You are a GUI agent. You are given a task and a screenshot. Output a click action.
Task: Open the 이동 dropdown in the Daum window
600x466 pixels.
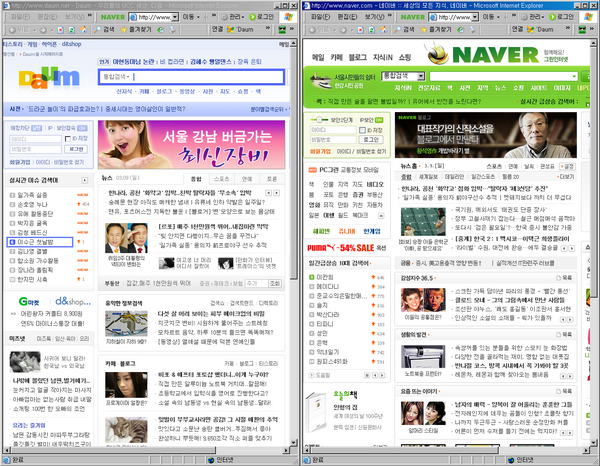pos(198,17)
